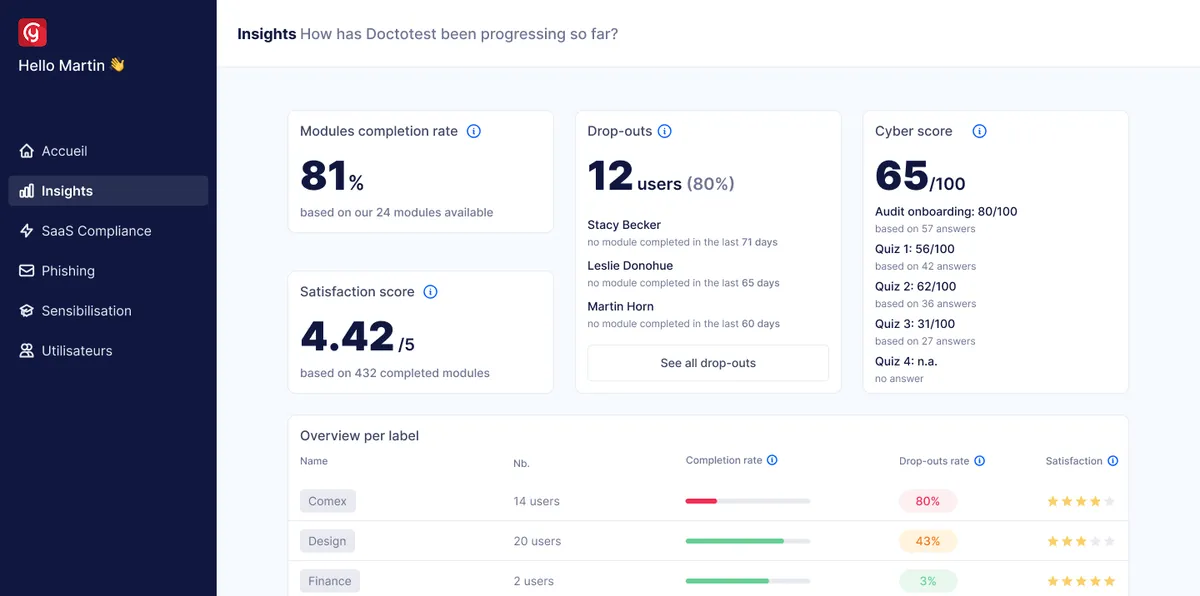
Task: Click the red app logo icon
Action: [33, 33]
